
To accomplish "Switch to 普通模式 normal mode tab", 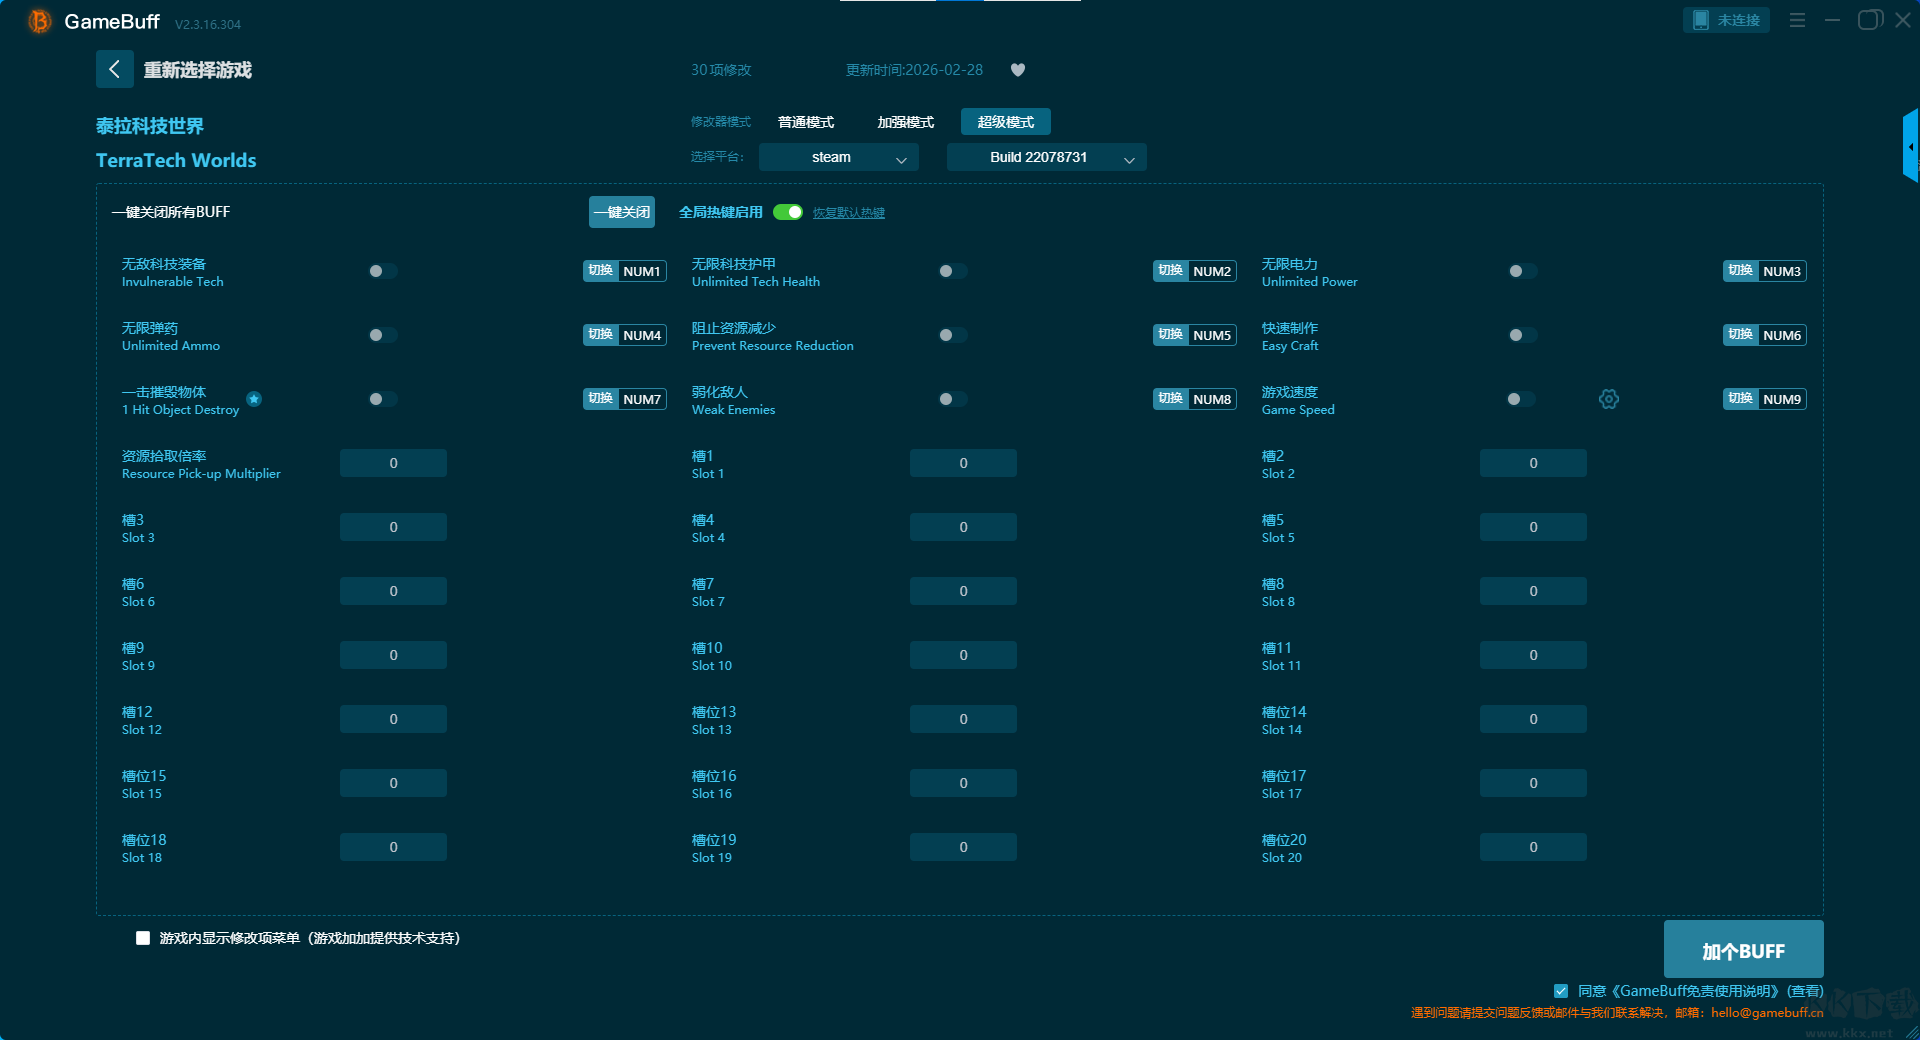I will click(805, 122).
